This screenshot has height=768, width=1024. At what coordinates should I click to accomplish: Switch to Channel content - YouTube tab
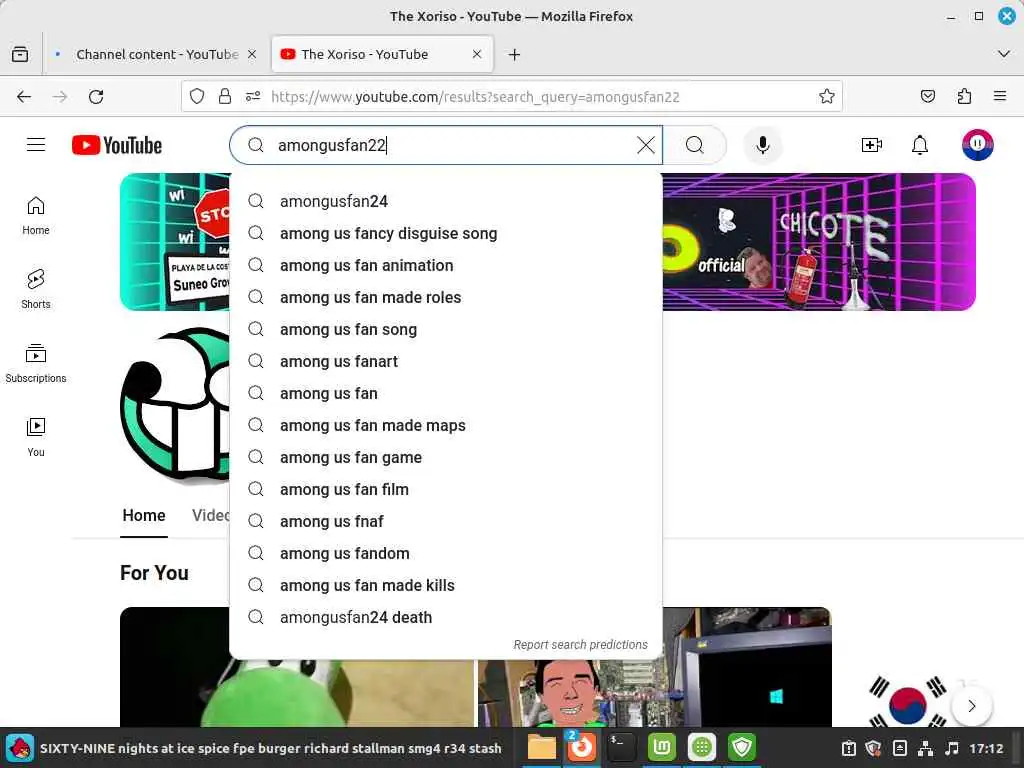[x=157, y=54]
